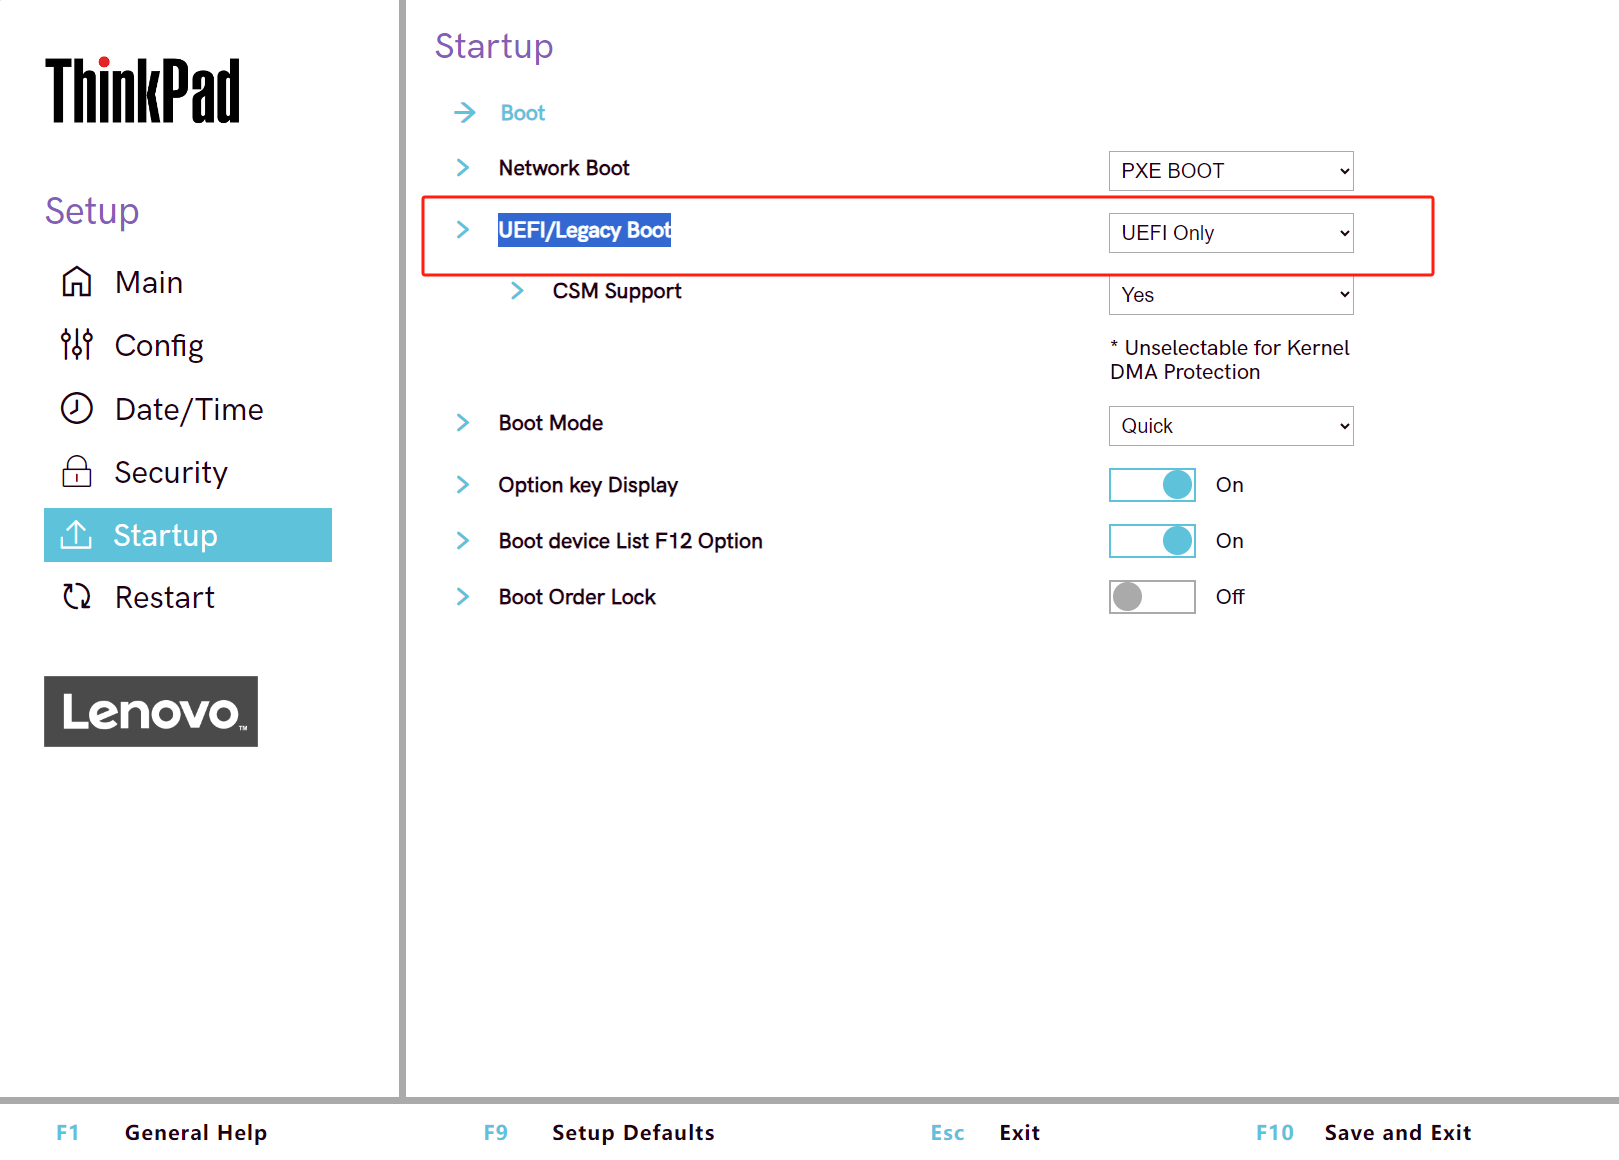Screen dimensions: 1619x1160
Task: Click the Security padlock icon
Action: coord(77,472)
